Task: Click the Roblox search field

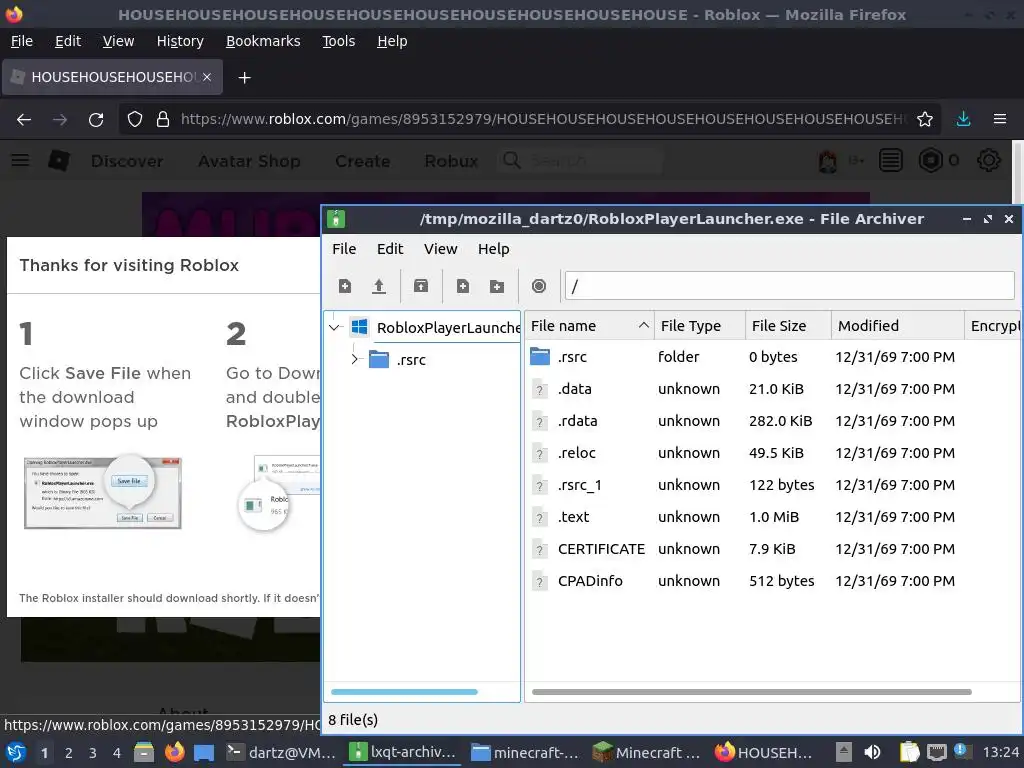Action: click(x=581, y=161)
